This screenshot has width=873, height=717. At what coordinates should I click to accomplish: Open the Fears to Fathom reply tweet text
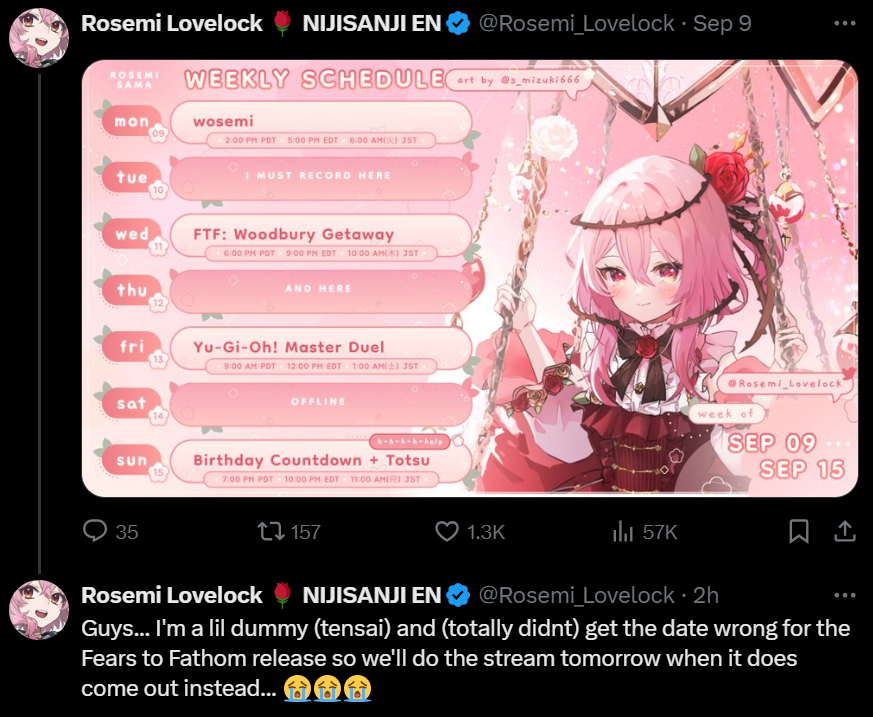pyautogui.click(x=465, y=658)
